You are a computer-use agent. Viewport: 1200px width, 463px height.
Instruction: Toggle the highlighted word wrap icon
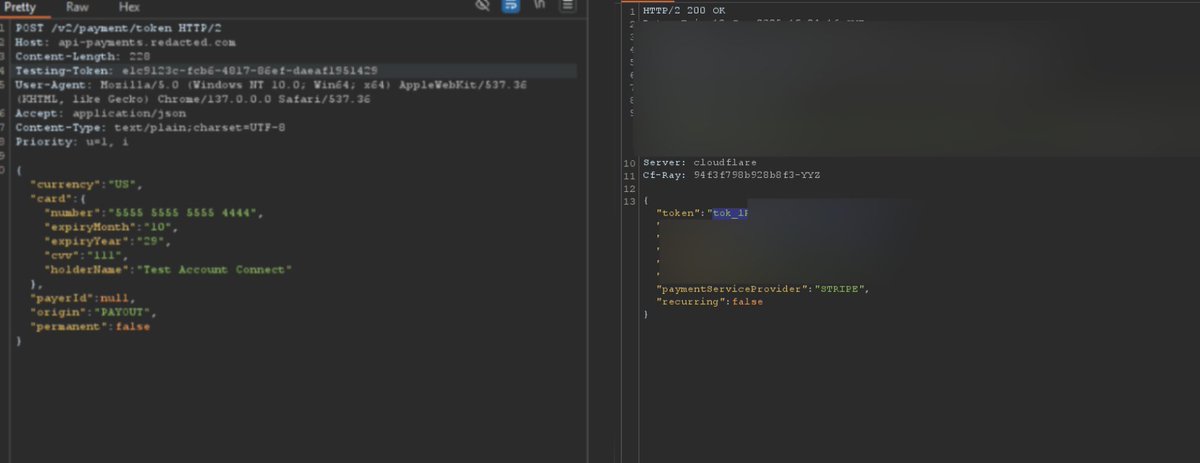(510, 6)
